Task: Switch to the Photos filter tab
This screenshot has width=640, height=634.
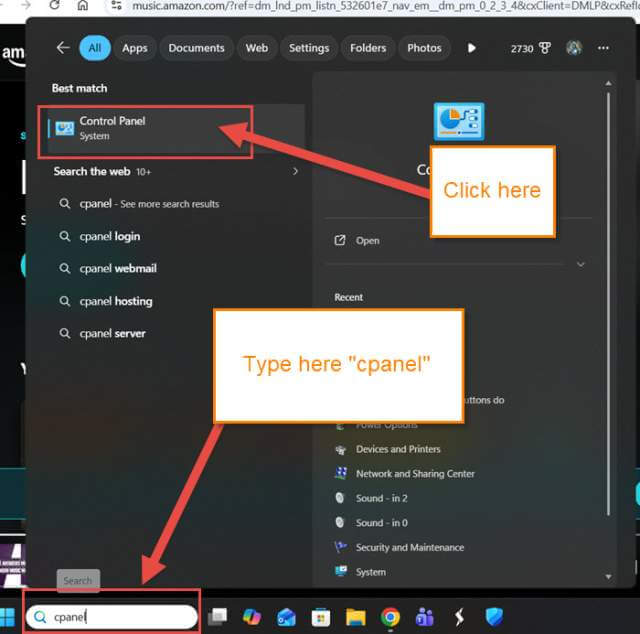Action: coord(424,48)
